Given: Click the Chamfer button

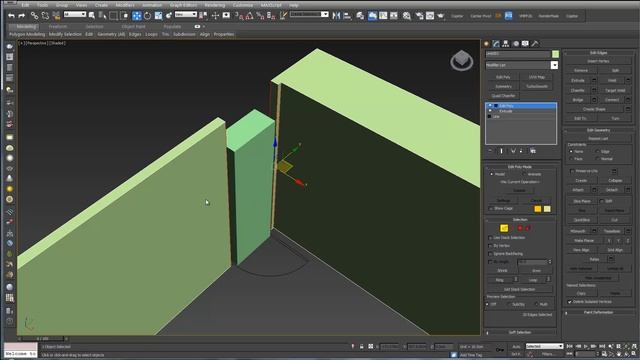Looking at the screenshot, I should click(578, 91).
